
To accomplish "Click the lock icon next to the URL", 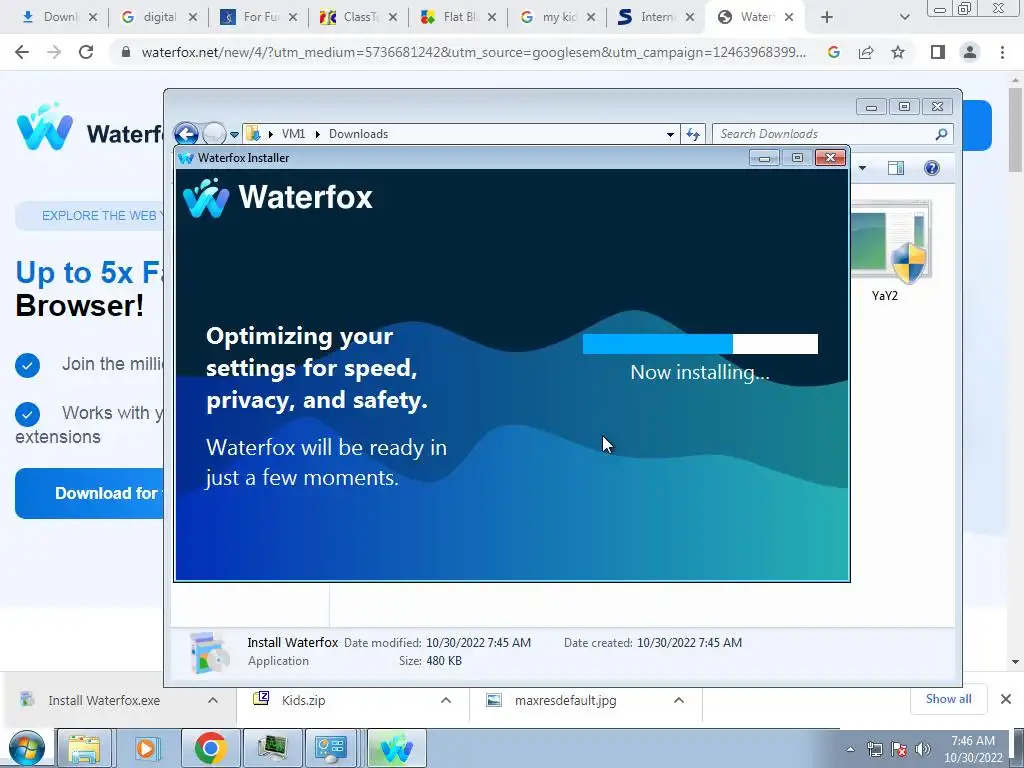I will 126,52.
